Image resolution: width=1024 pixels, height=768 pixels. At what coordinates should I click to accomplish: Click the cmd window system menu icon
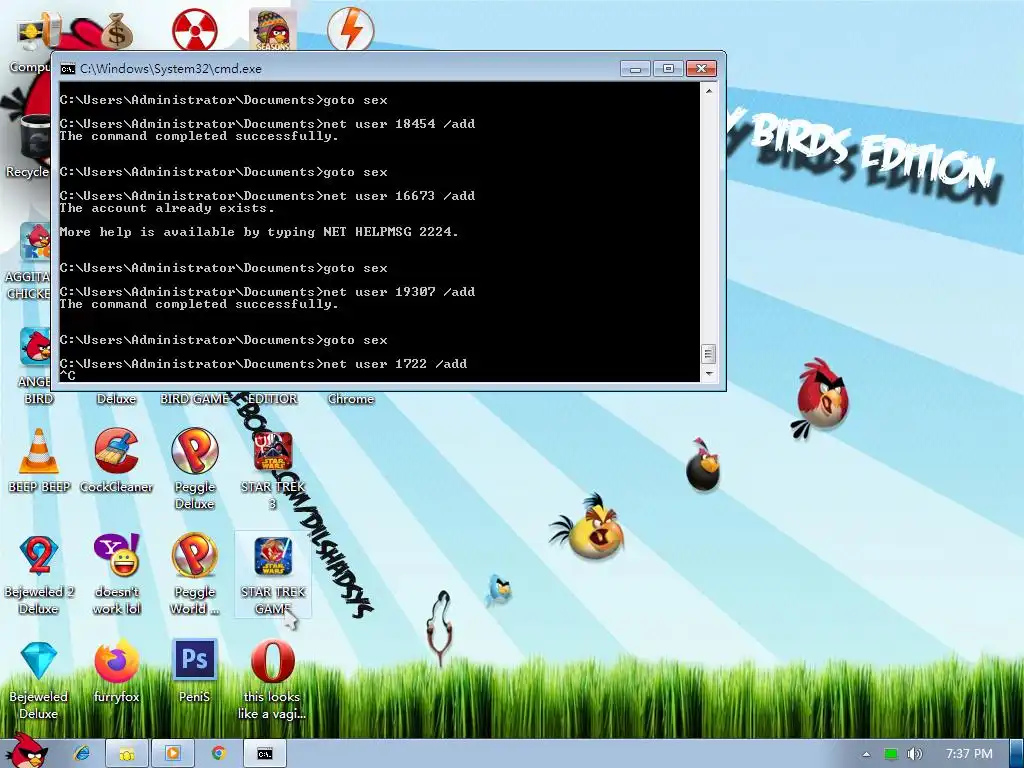tap(67, 69)
